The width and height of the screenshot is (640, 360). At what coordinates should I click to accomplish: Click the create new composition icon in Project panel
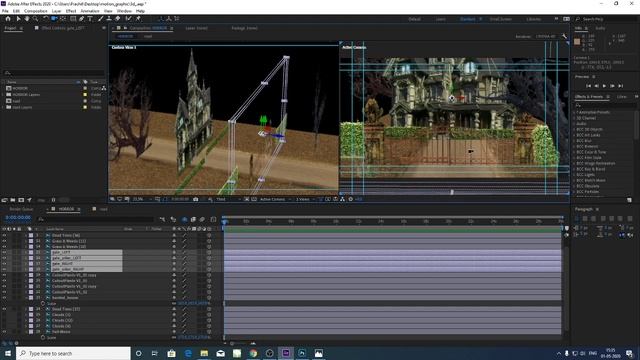(21, 200)
